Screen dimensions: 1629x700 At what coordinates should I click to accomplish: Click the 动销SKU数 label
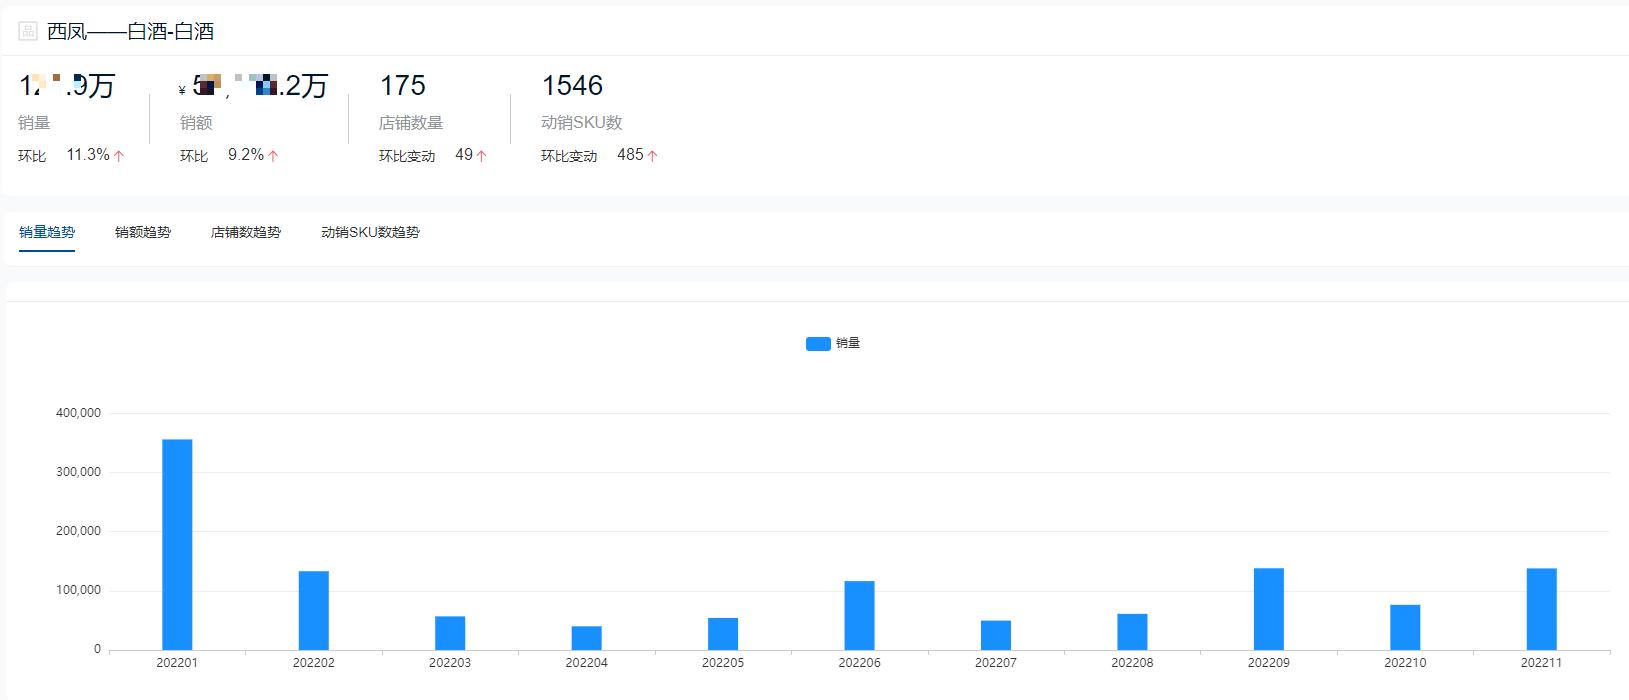click(x=582, y=123)
